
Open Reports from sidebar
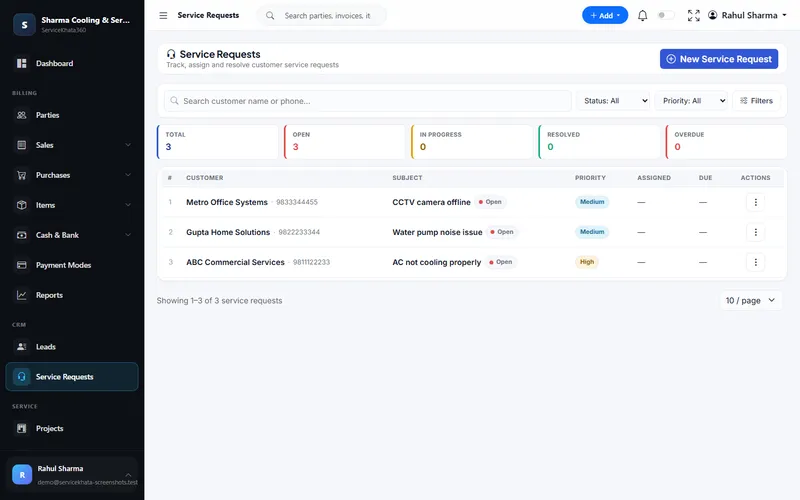coord(72,295)
